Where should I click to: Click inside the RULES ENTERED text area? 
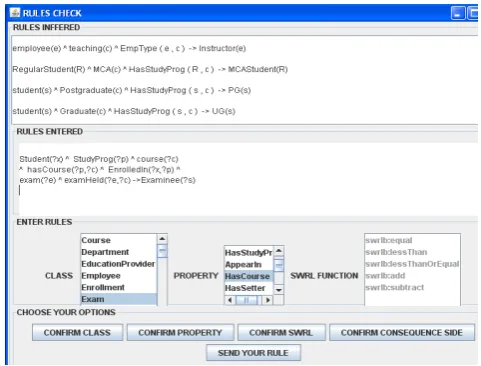[x=248, y=179]
